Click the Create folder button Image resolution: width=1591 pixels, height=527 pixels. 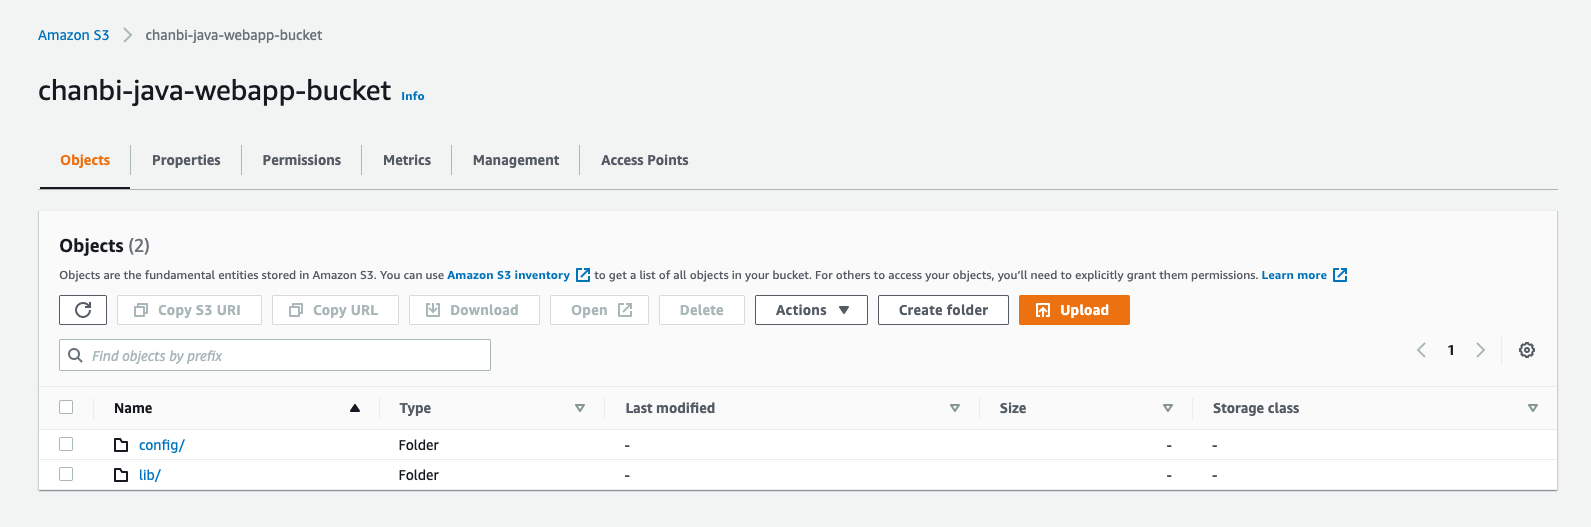tap(943, 310)
